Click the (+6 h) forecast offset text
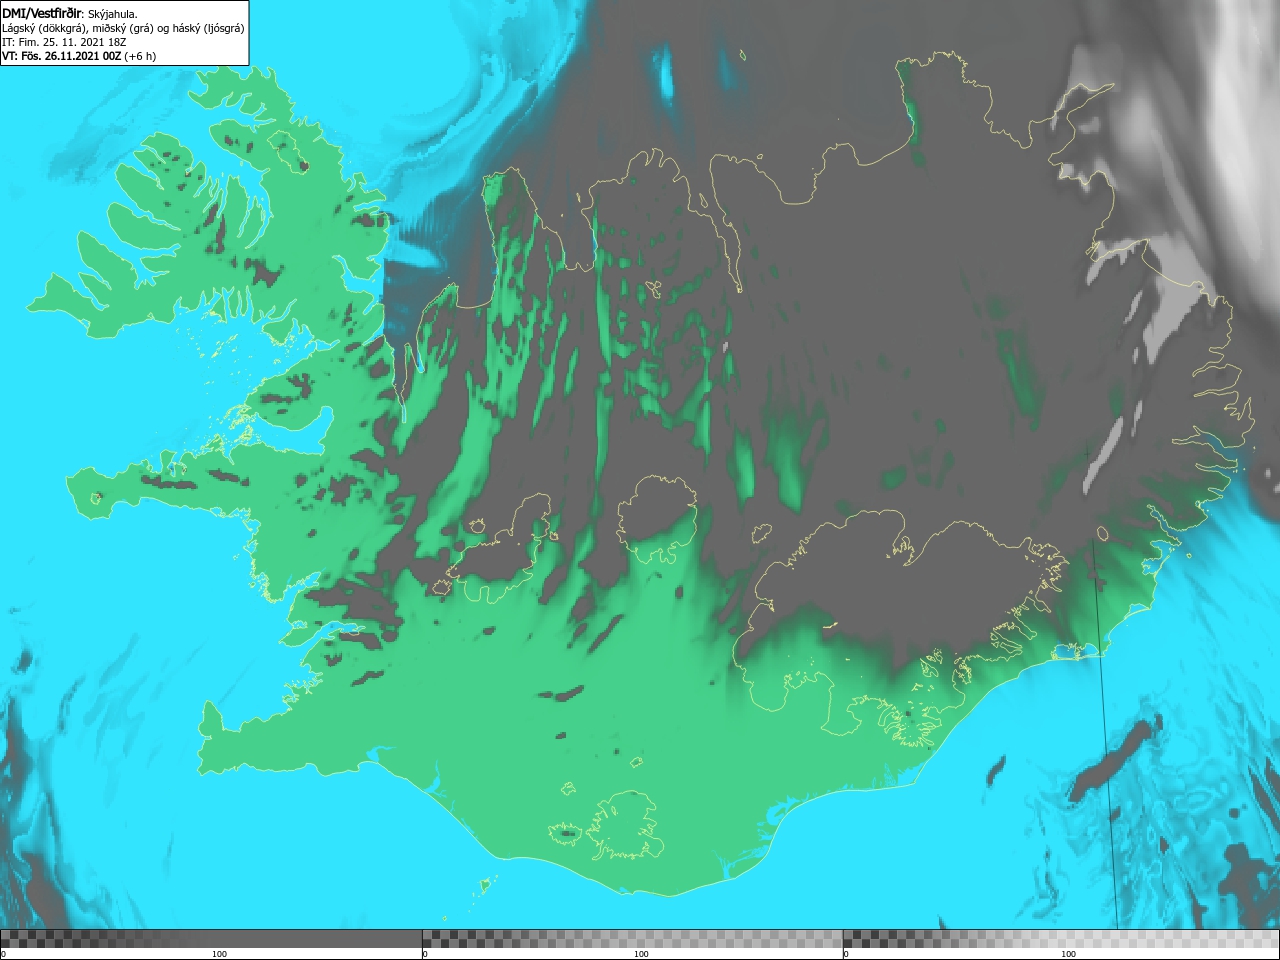 point(140,56)
